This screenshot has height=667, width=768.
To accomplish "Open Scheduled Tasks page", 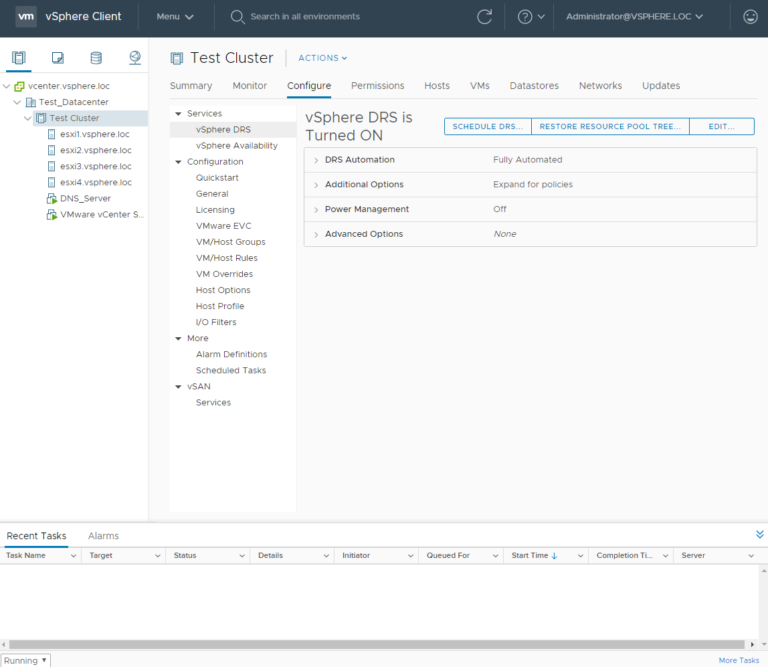I will tap(231, 371).
